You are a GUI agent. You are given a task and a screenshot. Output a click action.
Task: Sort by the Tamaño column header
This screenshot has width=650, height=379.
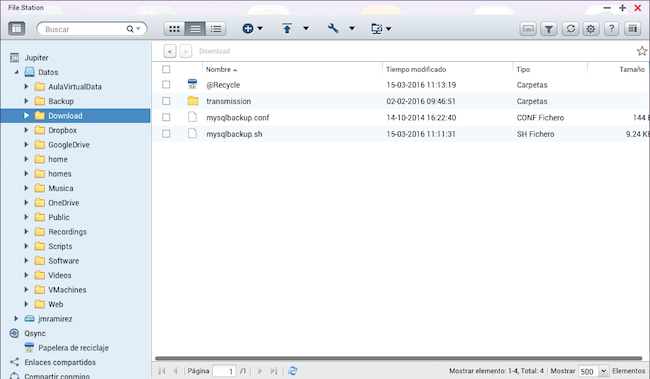point(632,69)
